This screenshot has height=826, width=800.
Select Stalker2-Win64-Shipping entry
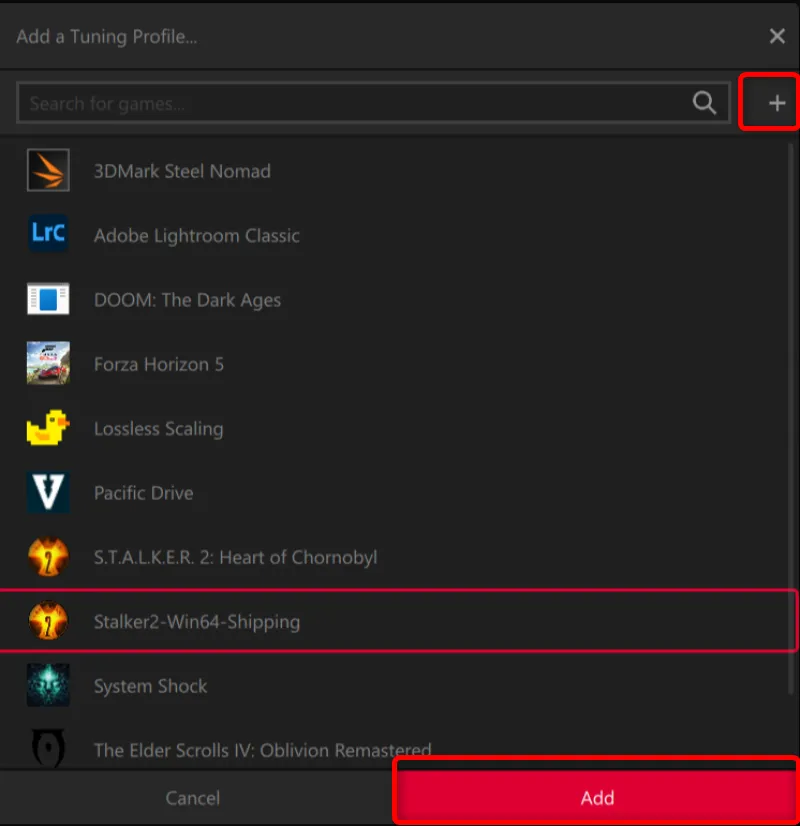point(398,621)
